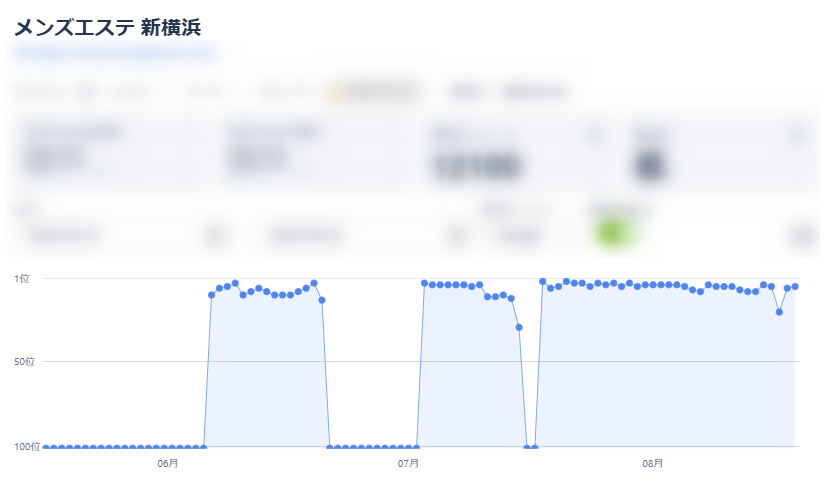Click the icon in the fourth summary card's corner

click(797, 135)
